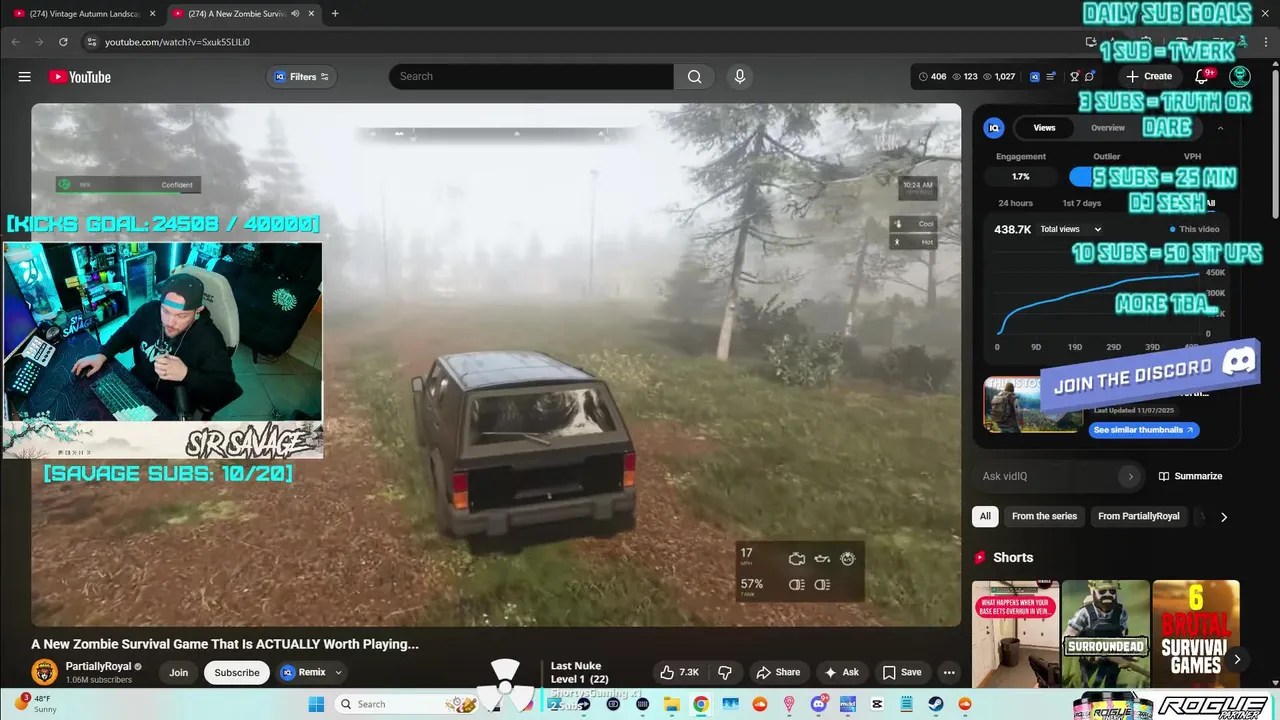Viewport: 1280px width, 720px height.
Task: Submit Ask vidIQ arrow button
Action: click(1131, 476)
